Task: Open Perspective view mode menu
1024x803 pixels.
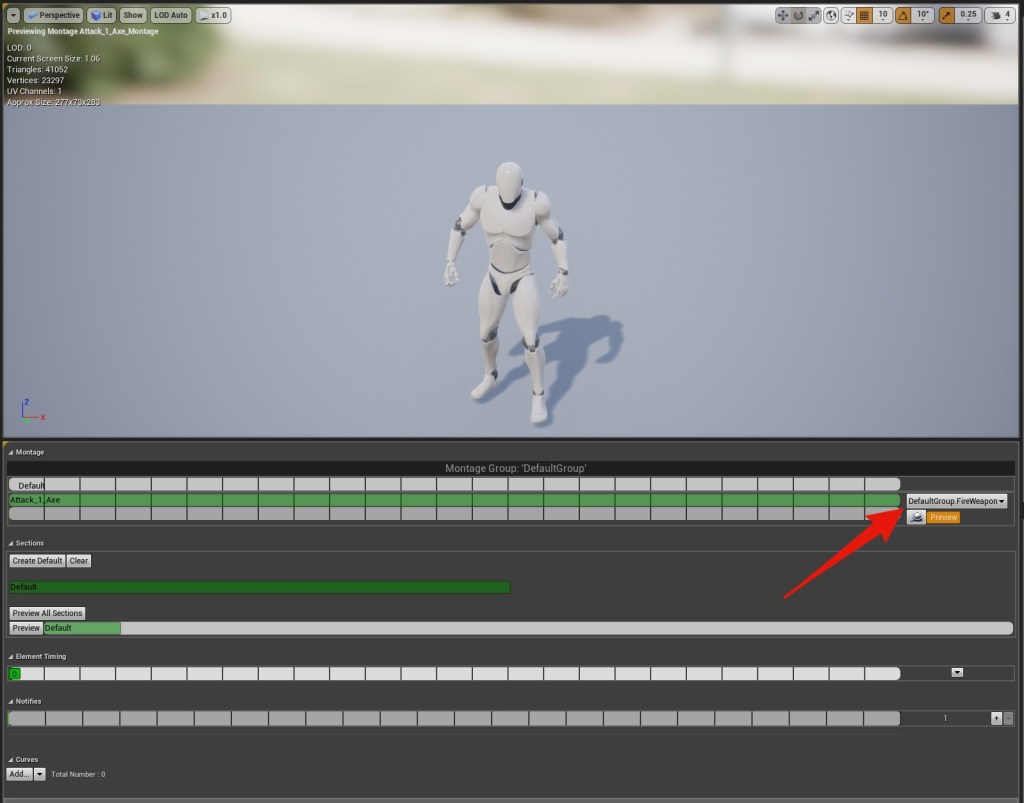Action: (53, 15)
